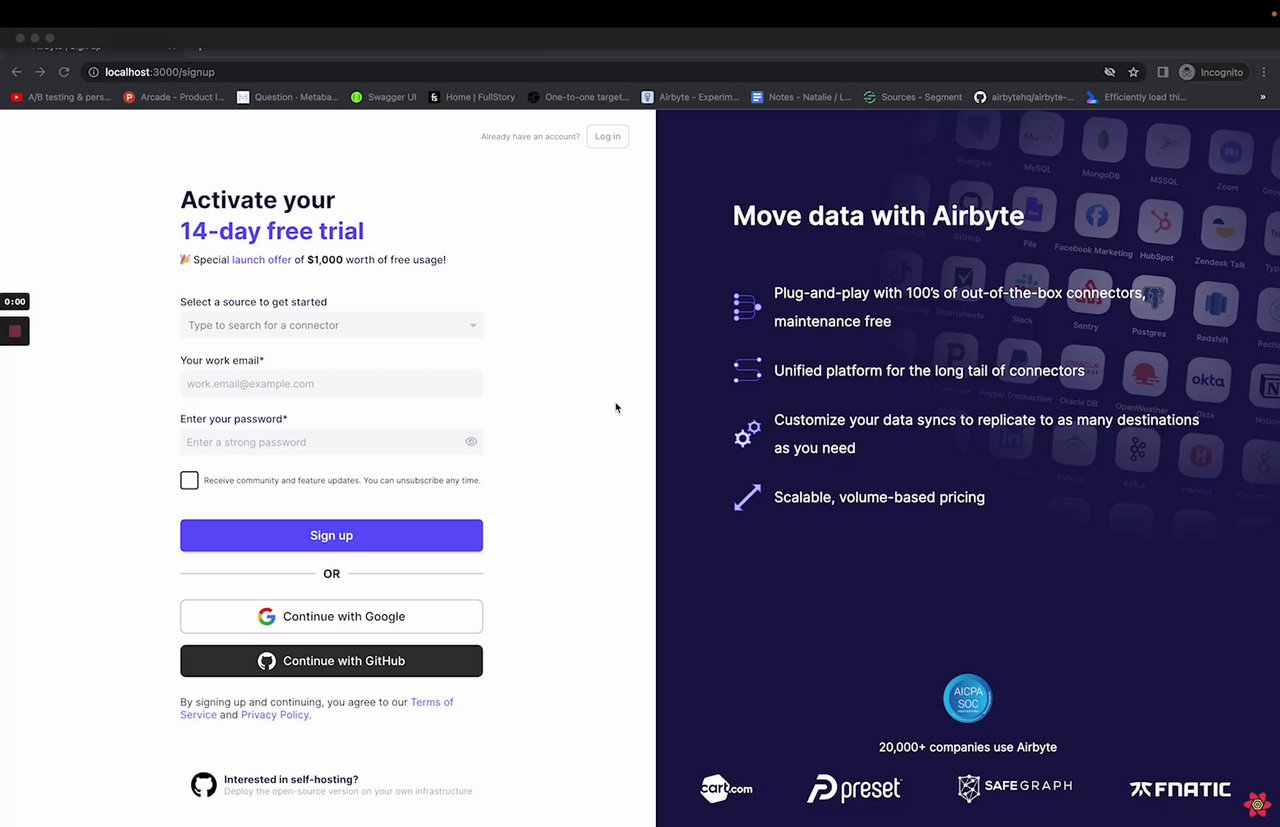The image size is (1280, 827).
Task: Stop recording with the red square button
Action: (x=15, y=331)
